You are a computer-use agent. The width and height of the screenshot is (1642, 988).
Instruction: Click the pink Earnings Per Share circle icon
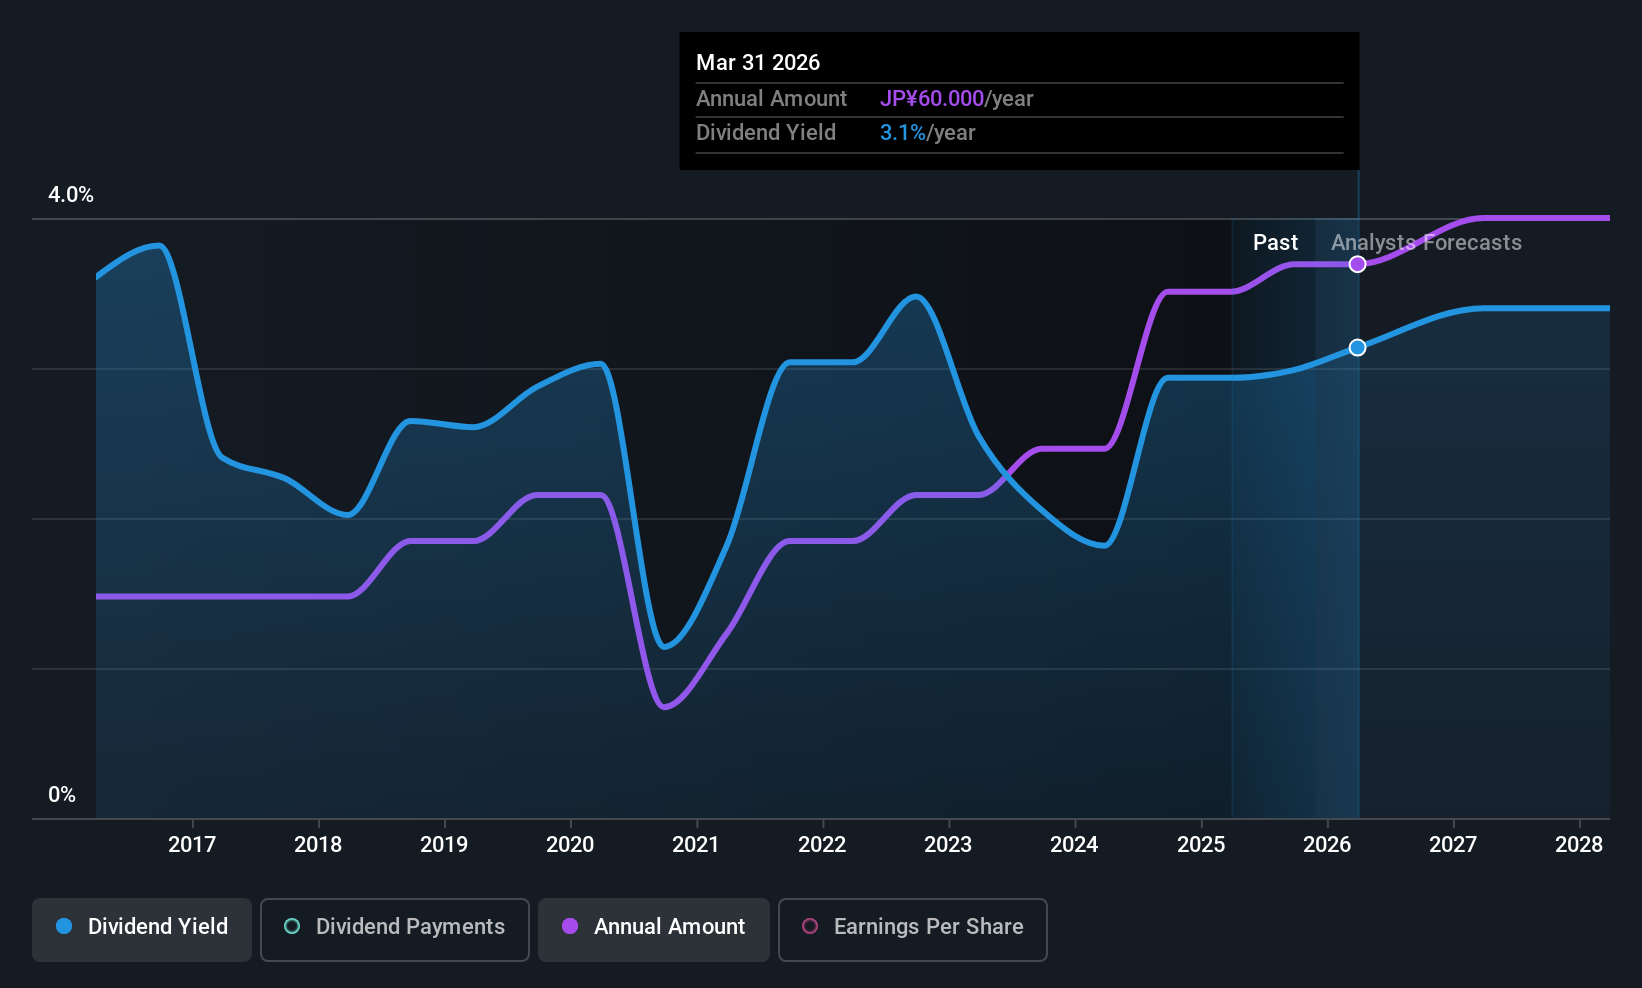tap(810, 927)
